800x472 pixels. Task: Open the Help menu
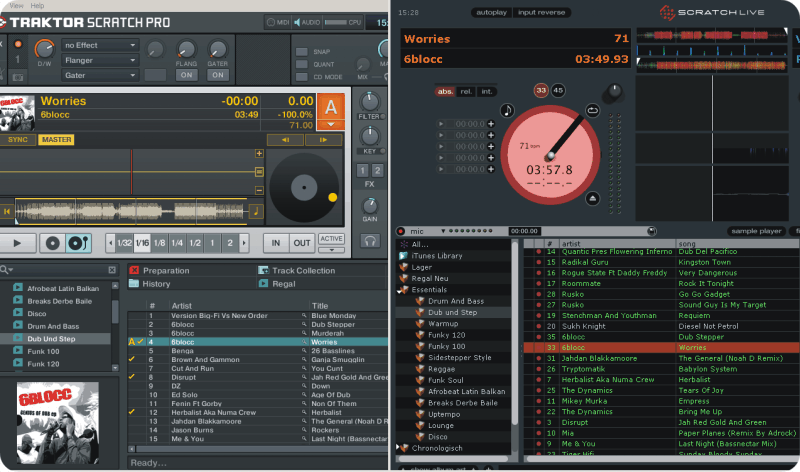point(38,5)
